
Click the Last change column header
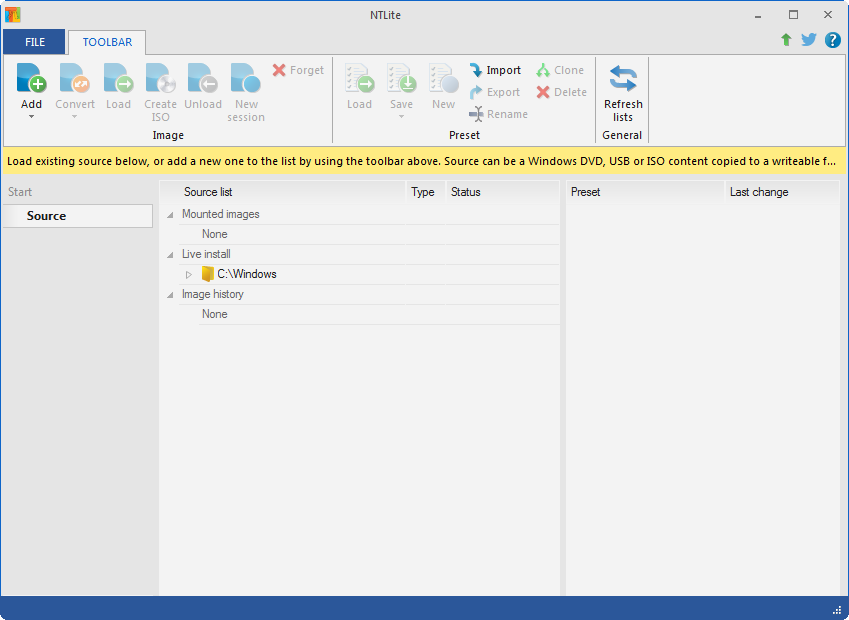coord(782,192)
